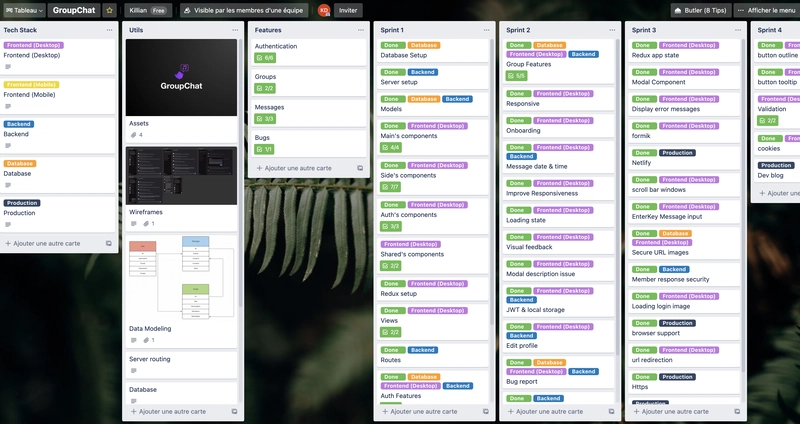800x424 pixels.
Task: Click Side's components 7/7 checklist badge
Action: [391, 187]
